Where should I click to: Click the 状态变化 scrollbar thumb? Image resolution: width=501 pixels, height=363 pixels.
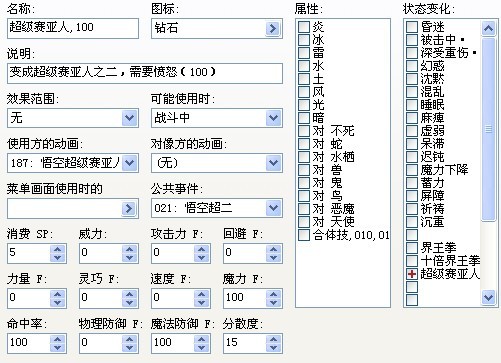tap(488, 129)
